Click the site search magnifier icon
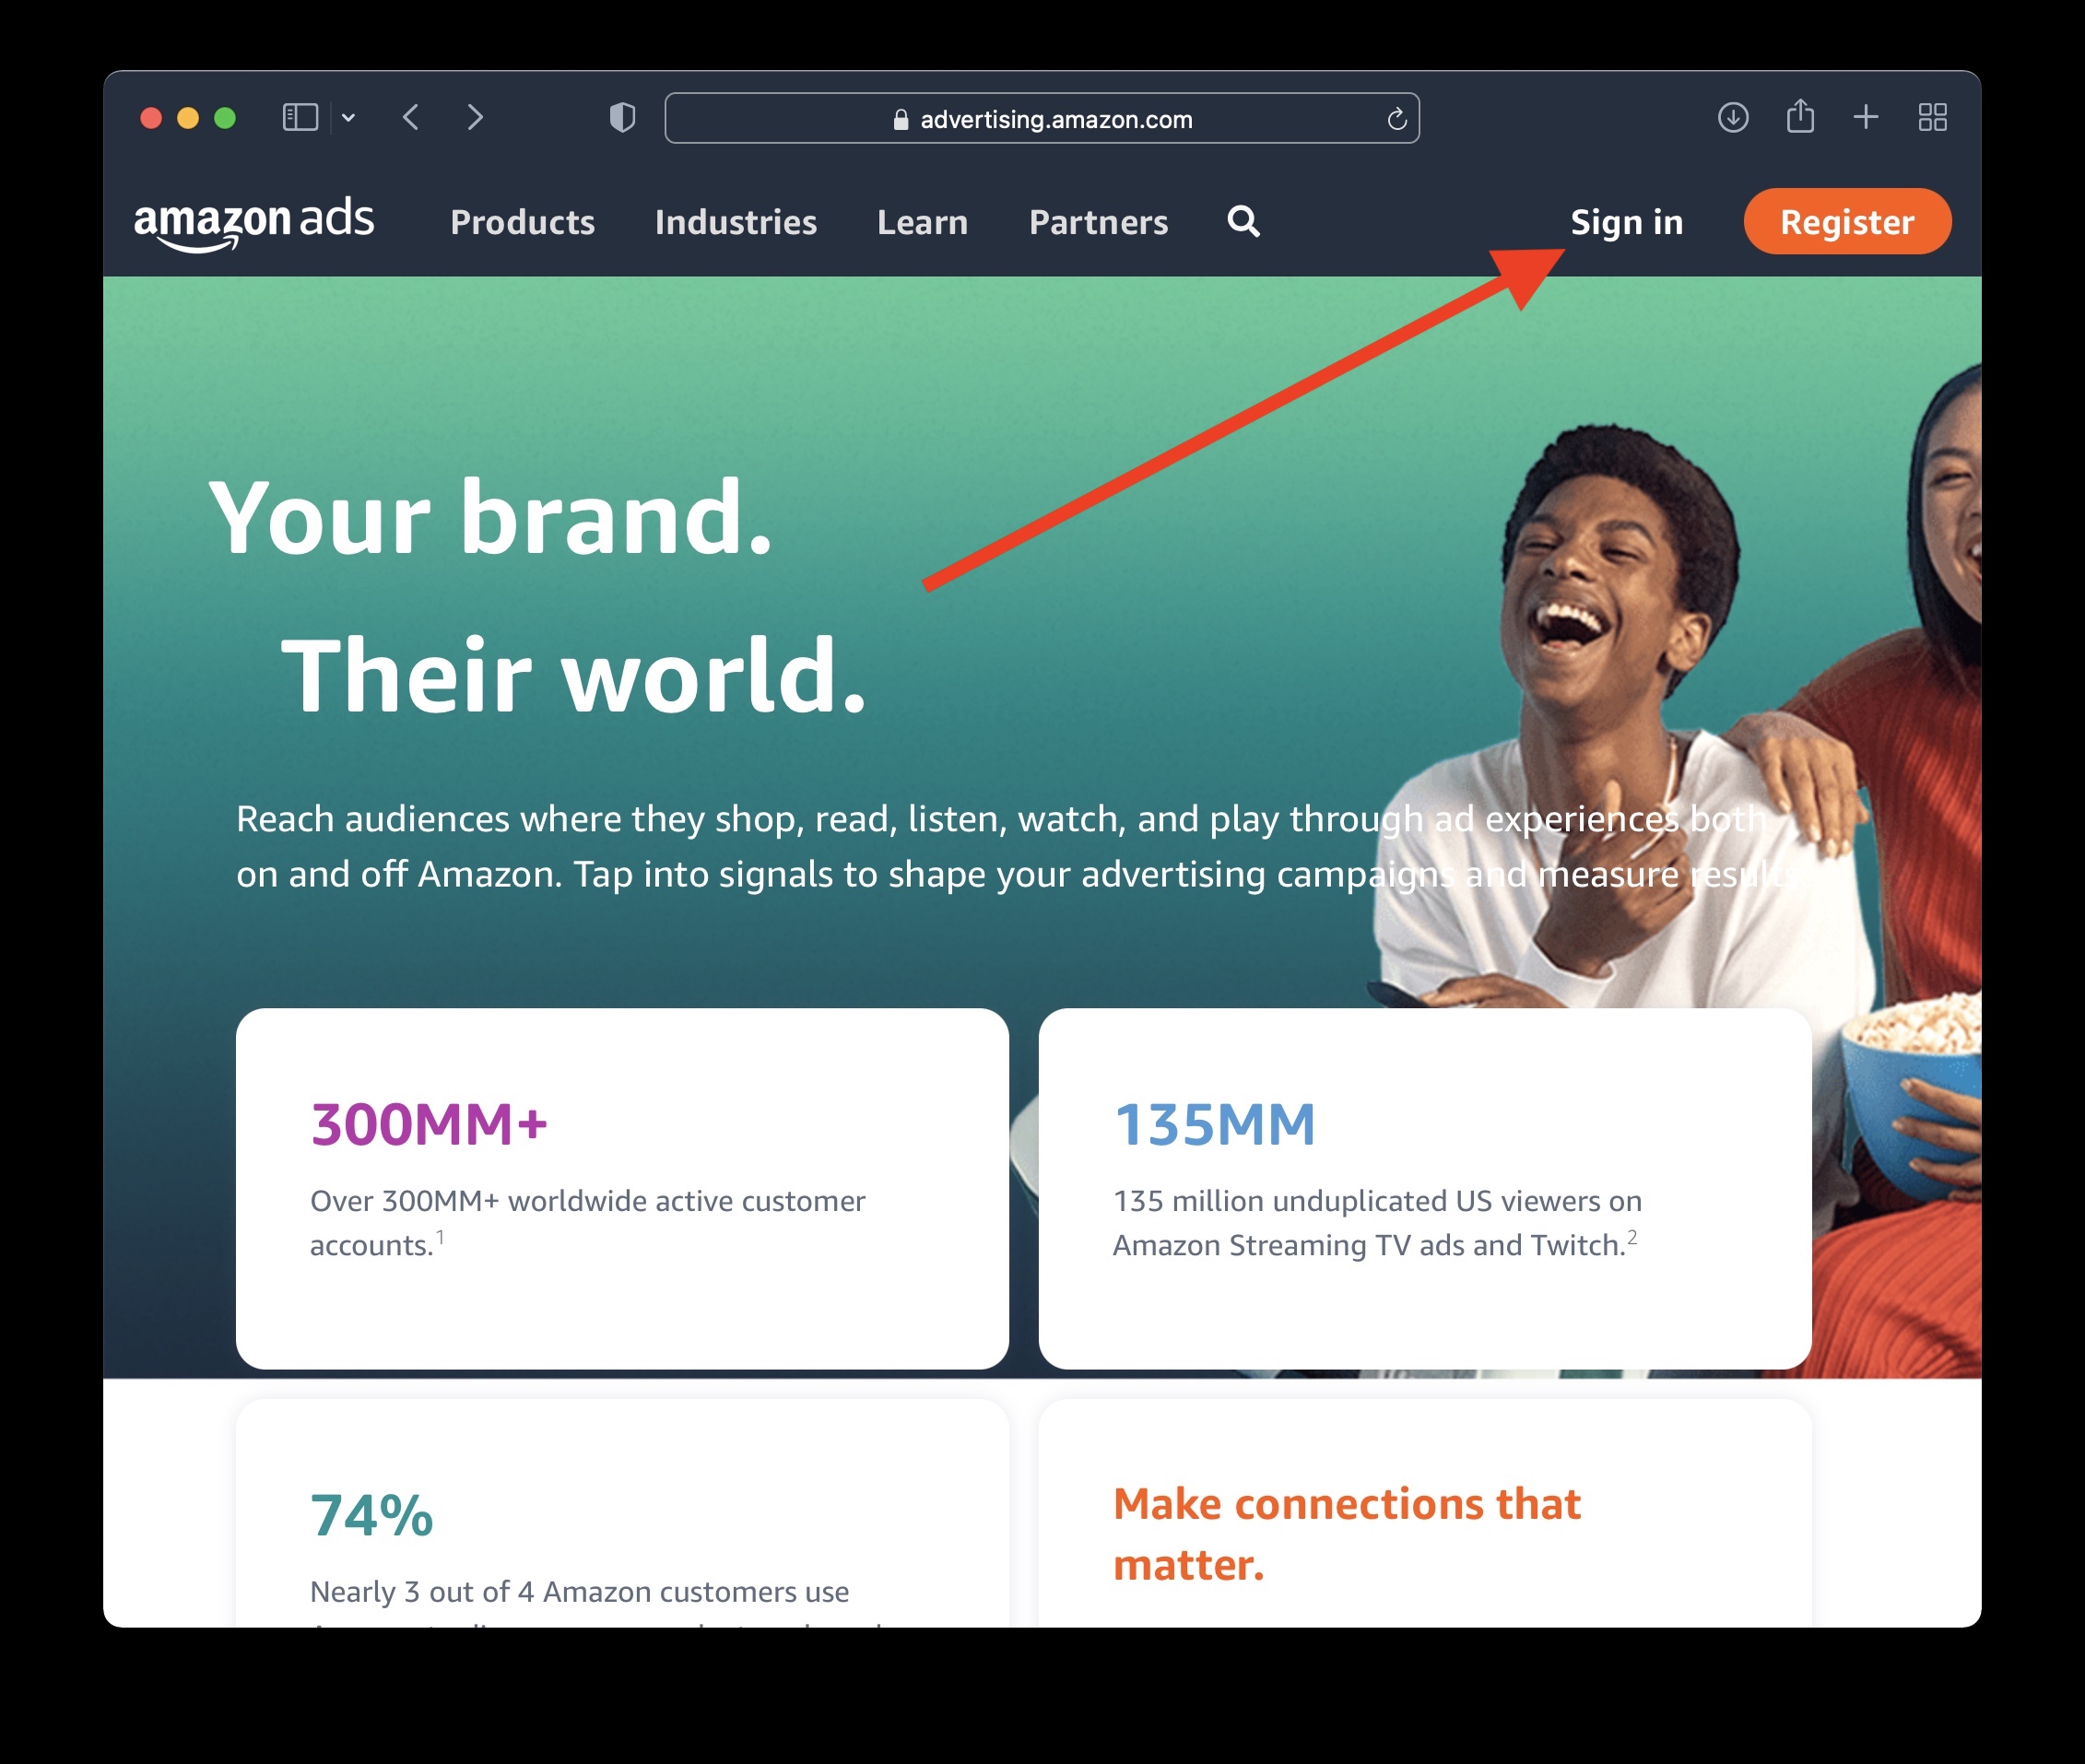2085x1764 pixels. pos(1243,221)
